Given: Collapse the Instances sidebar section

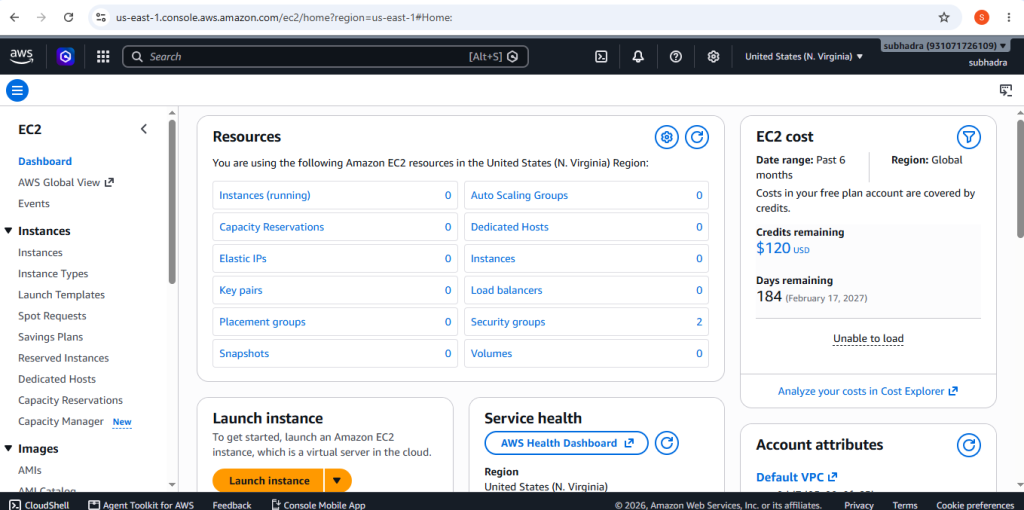Looking at the screenshot, I should [8, 231].
